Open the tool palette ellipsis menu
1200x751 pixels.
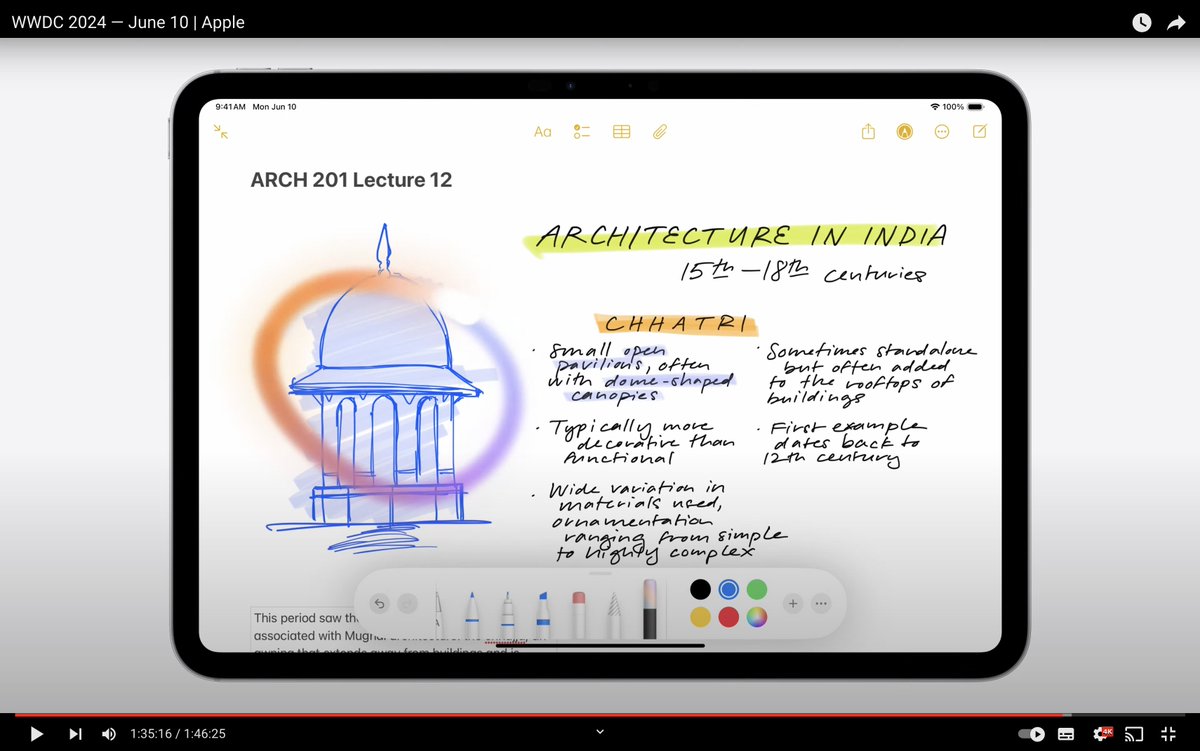click(x=821, y=603)
